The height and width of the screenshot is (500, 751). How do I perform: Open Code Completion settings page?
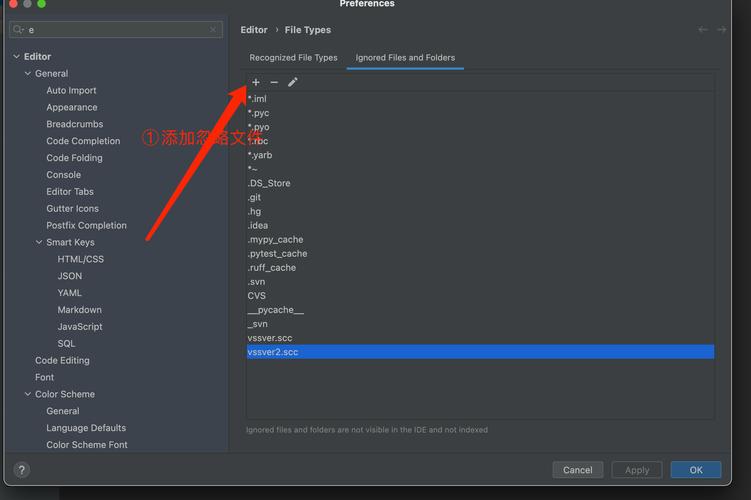[83, 141]
